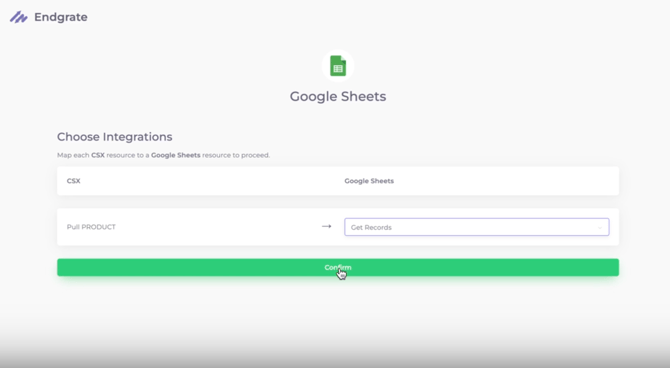Click the Map each CSX resource instruction text

(163, 155)
